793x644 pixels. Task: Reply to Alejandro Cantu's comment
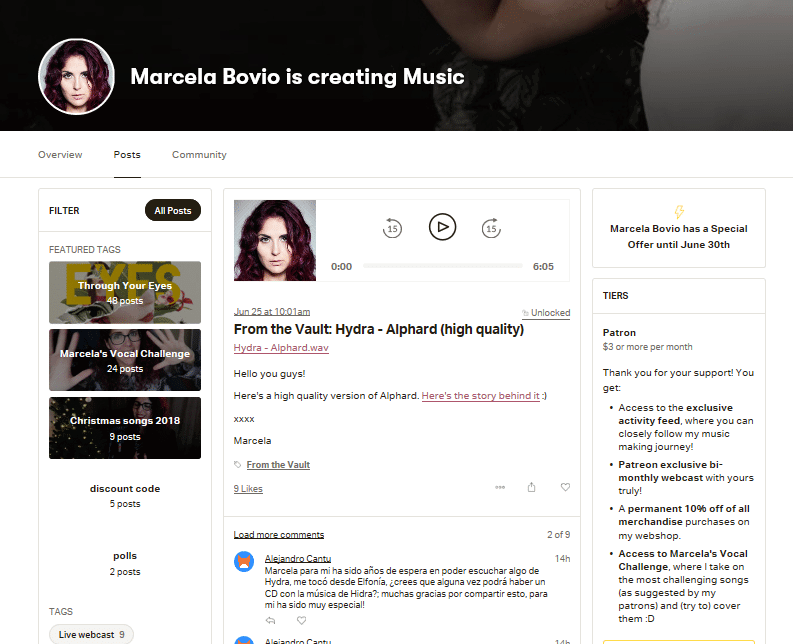[x=271, y=620]
